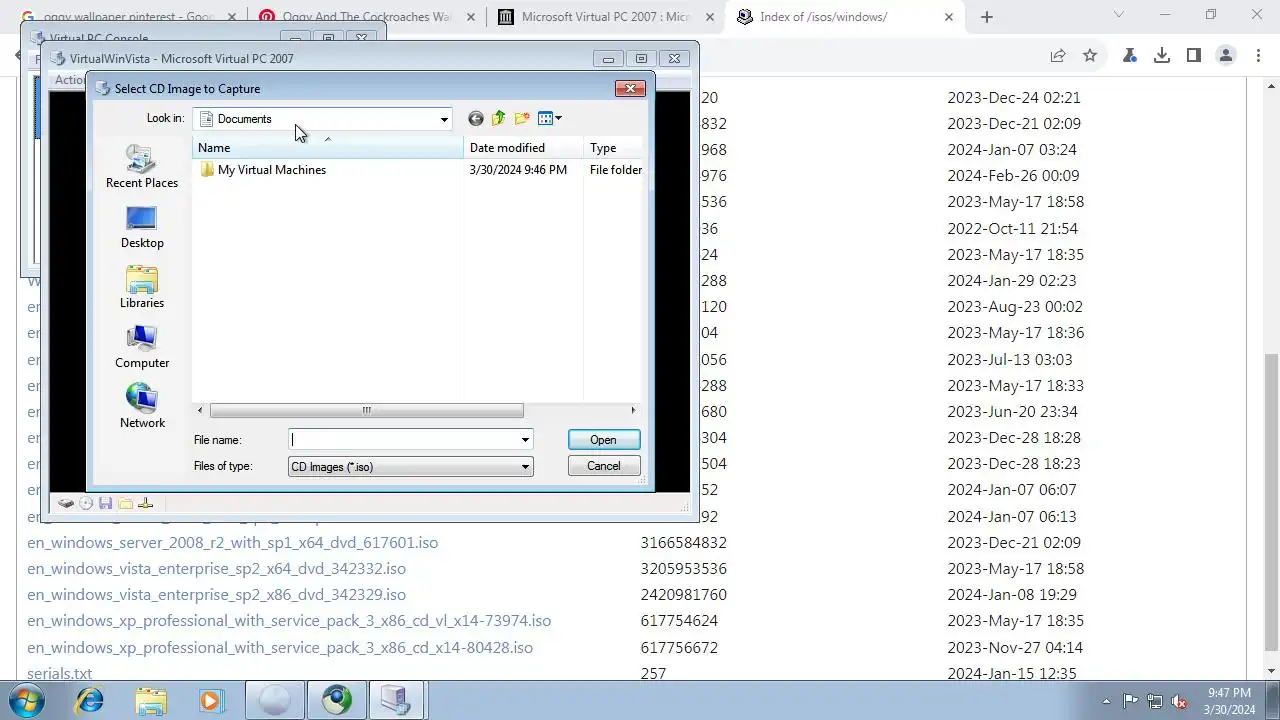Download en_windows_vista_enterprise_sp2_x64_dvd_342332.iso

216,569
